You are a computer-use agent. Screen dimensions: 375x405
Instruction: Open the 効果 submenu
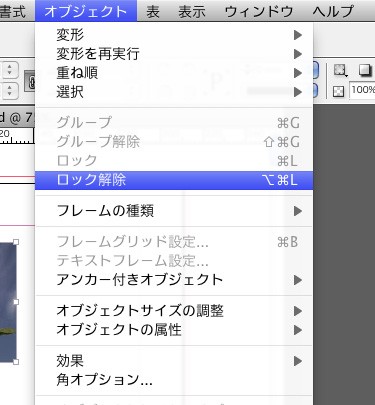174,361
